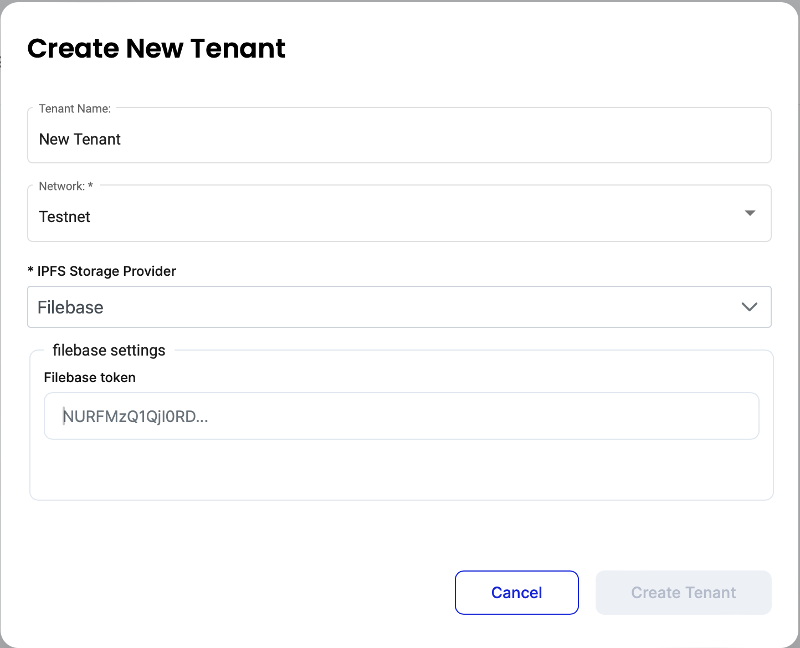Click the Filebase token label
Image resolution: width=800 pixels, height=648 pixels.
click(x=90, y=377)
